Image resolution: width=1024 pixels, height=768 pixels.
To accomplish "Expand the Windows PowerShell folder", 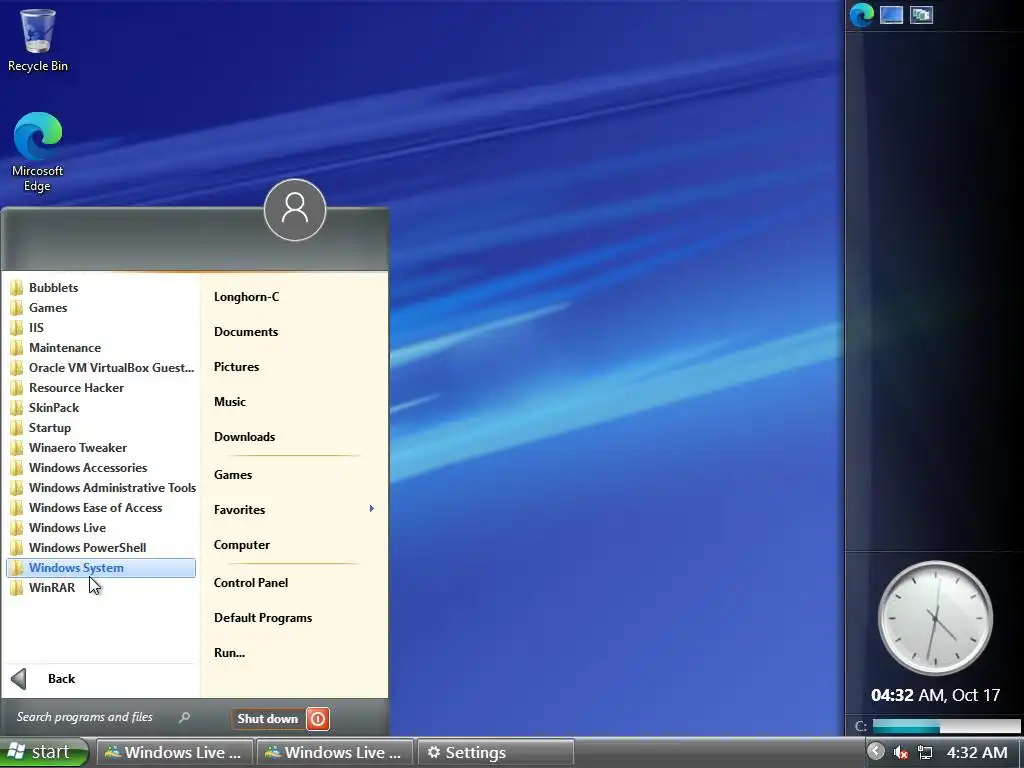I will [101, 548].
